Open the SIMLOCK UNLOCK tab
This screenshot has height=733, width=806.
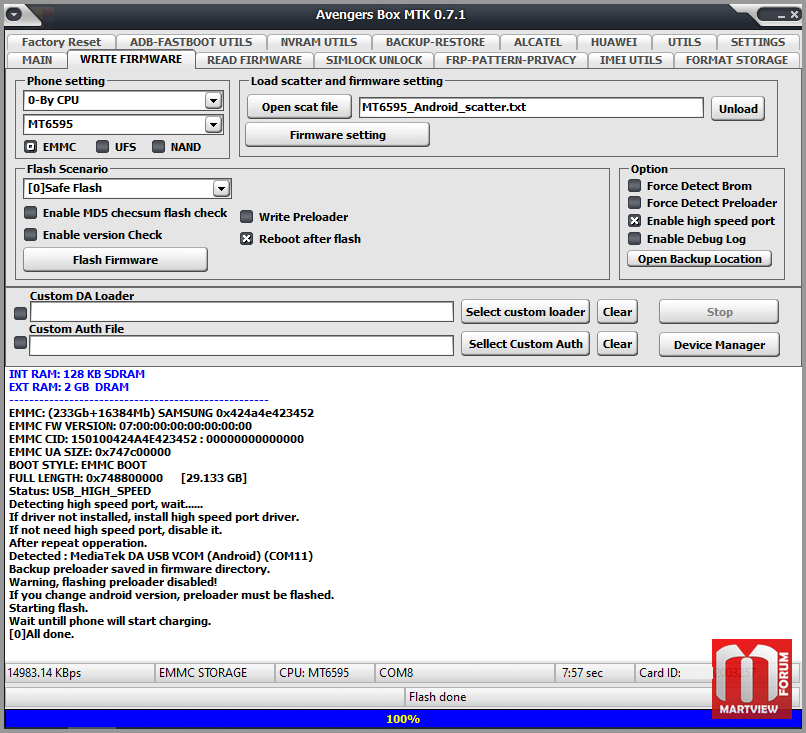(374, 60)
